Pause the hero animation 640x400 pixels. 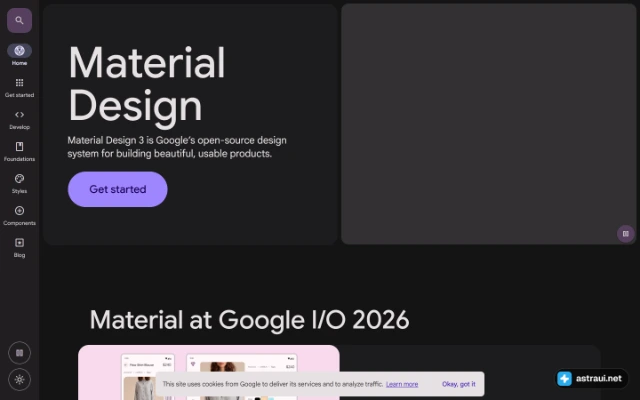pos(625,234)
